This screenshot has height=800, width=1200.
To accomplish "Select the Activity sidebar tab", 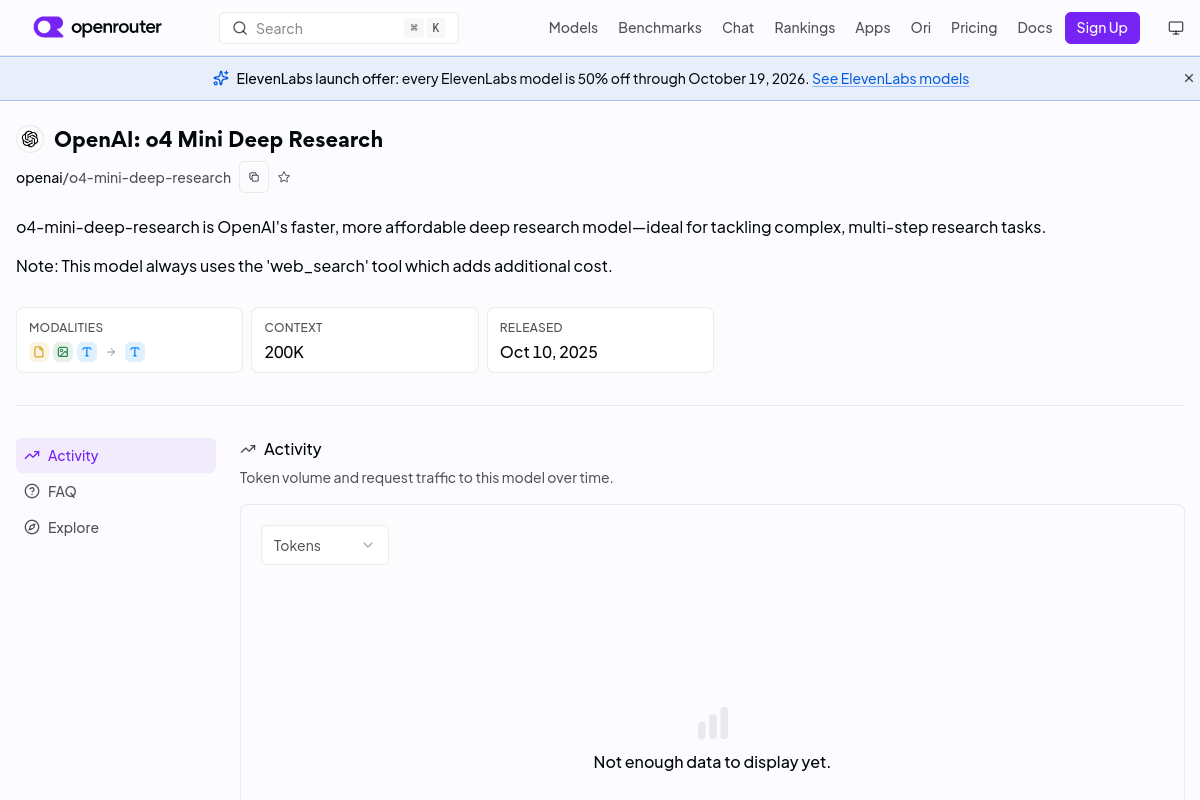I will click(x=116, y=455).
